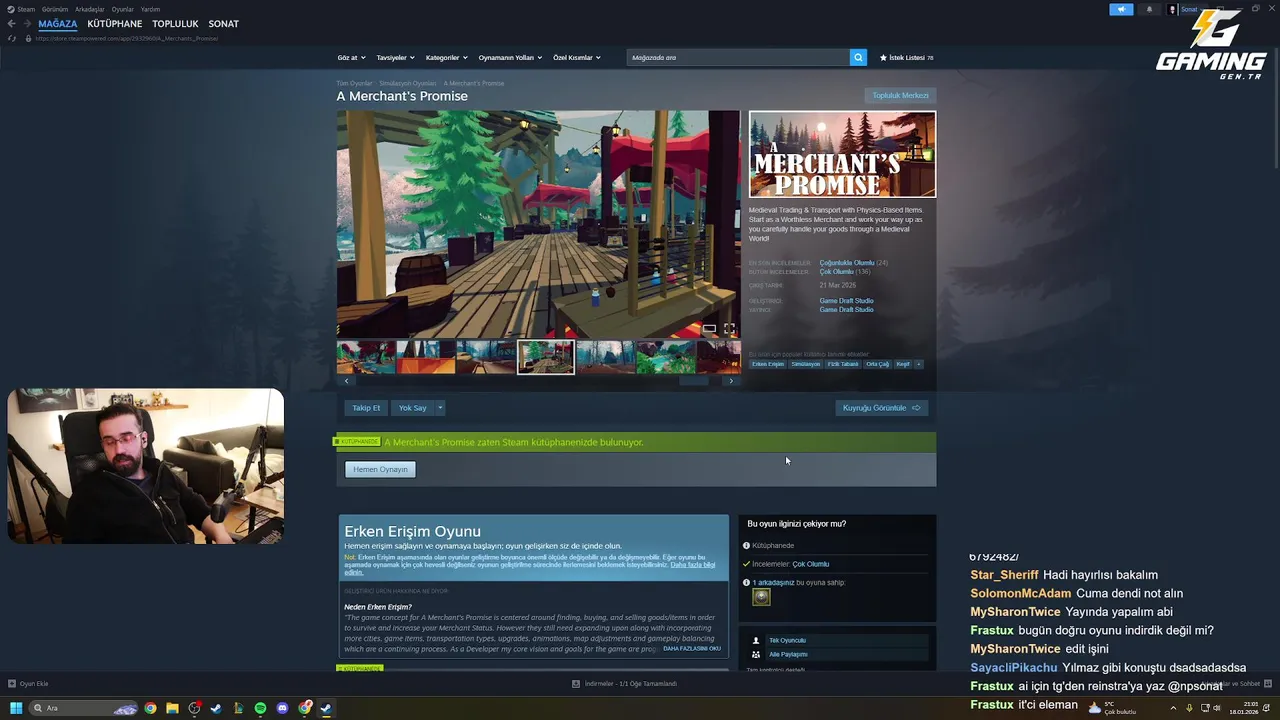Click thumbnail strip horizontal scroll handle
Viewport: 1280px width, 720px height.
(693, 381)
